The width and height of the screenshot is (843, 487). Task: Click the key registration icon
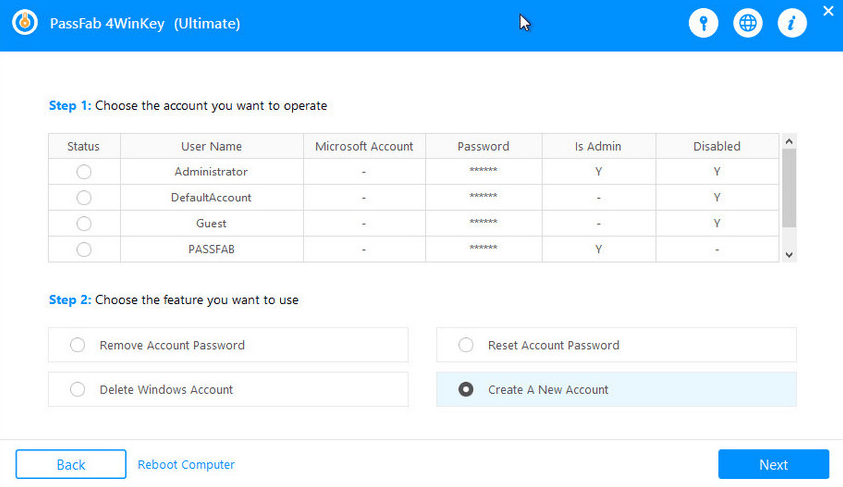coord(703,23)
